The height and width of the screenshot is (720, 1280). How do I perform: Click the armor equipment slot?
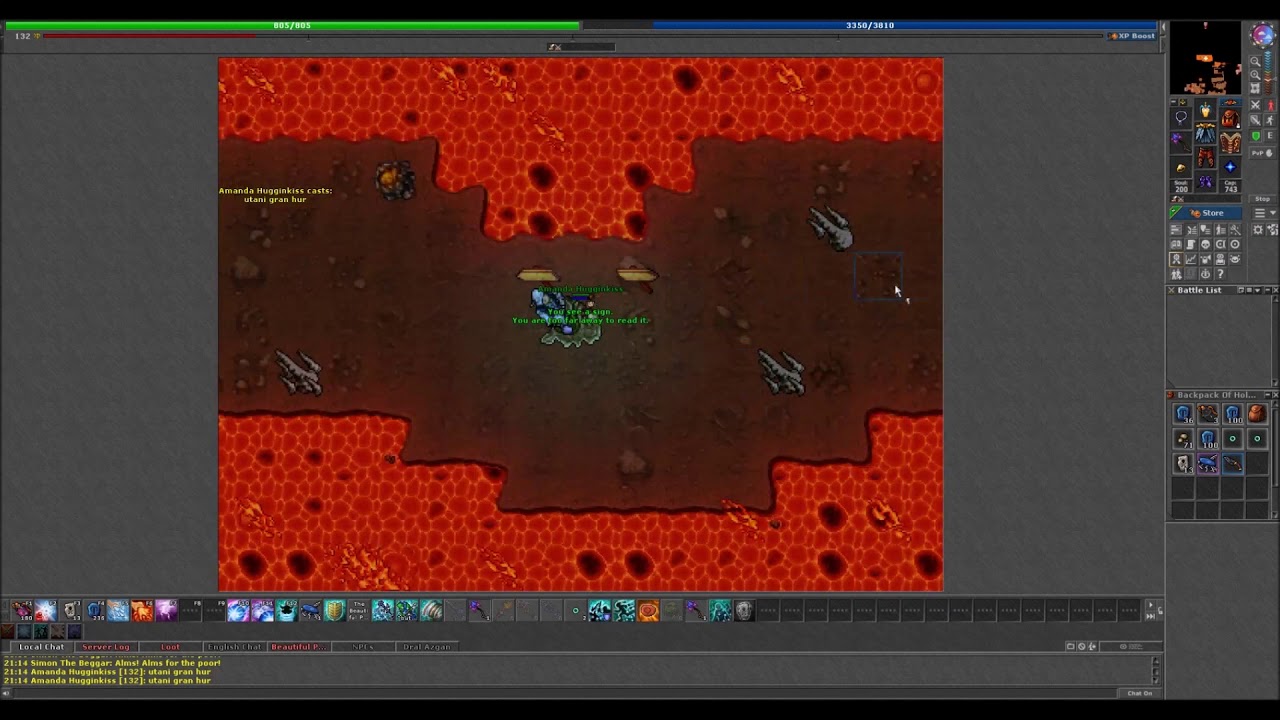[x=1205, y=132]
